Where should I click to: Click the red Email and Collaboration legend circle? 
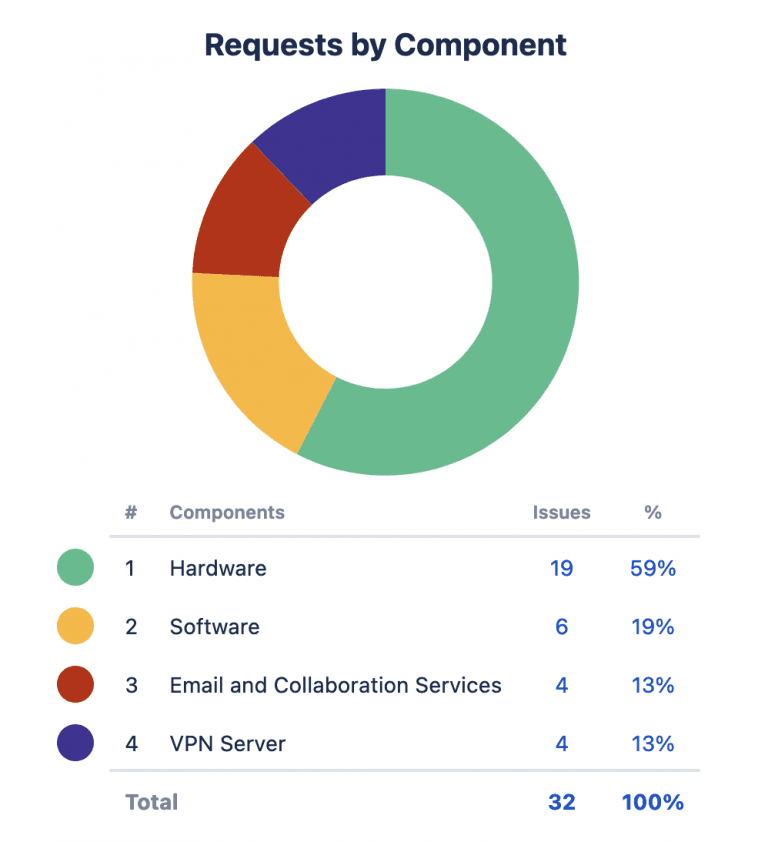[76, 685]
